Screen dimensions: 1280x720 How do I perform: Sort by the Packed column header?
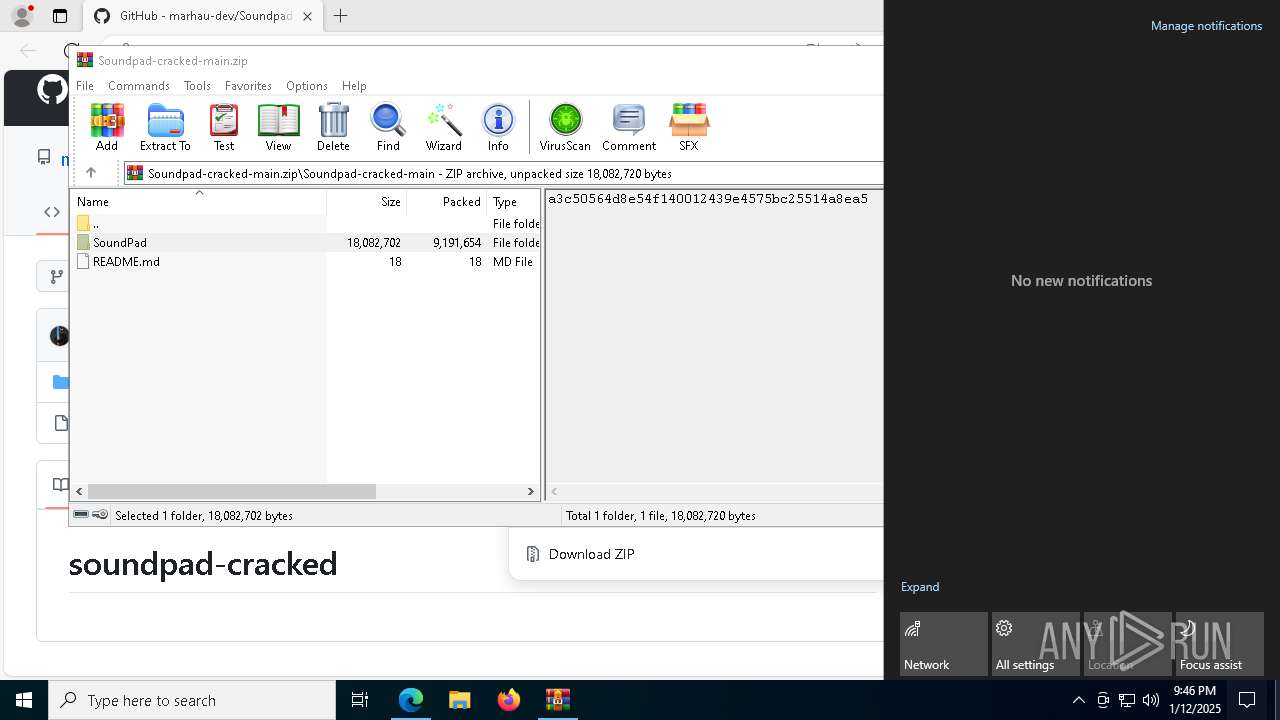click(x=447, y=201)
